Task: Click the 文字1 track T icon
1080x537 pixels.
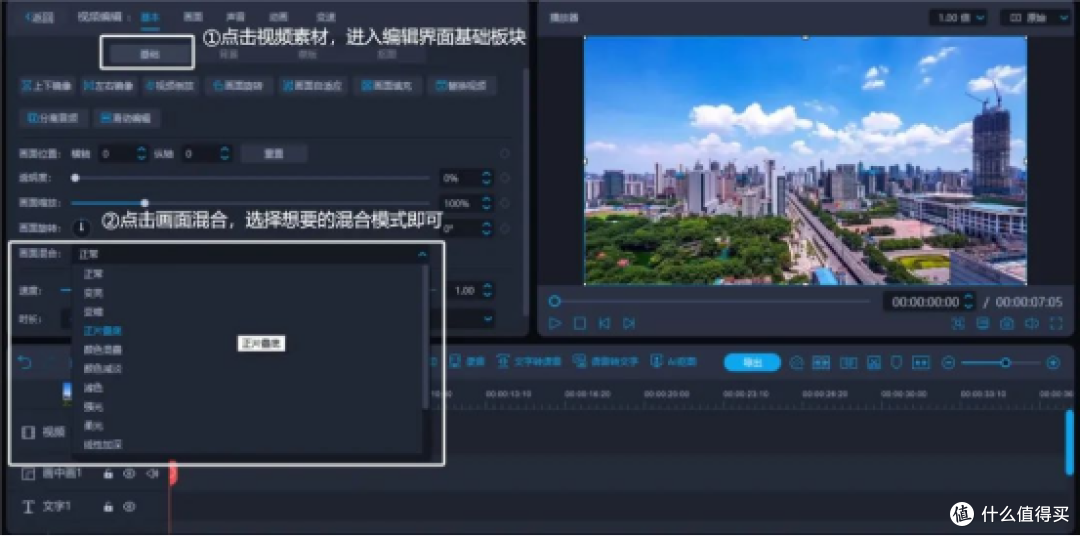Action: point(28,507)
